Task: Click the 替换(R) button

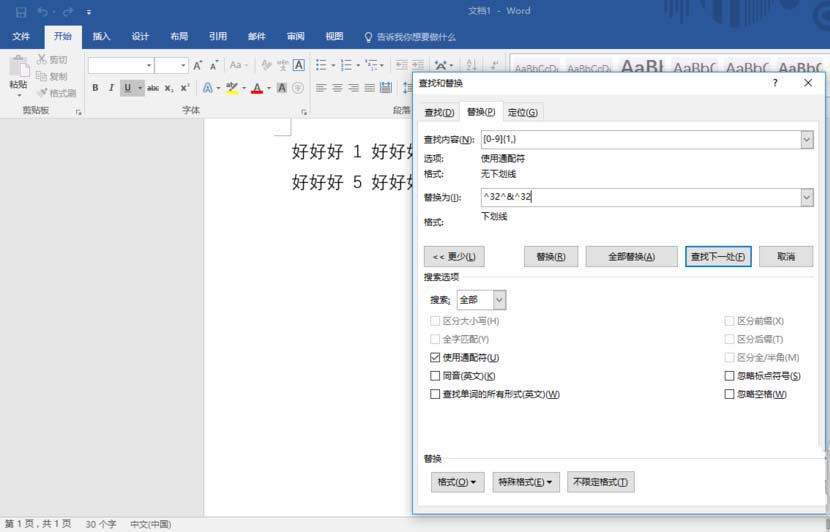Action: pos(551,257)
